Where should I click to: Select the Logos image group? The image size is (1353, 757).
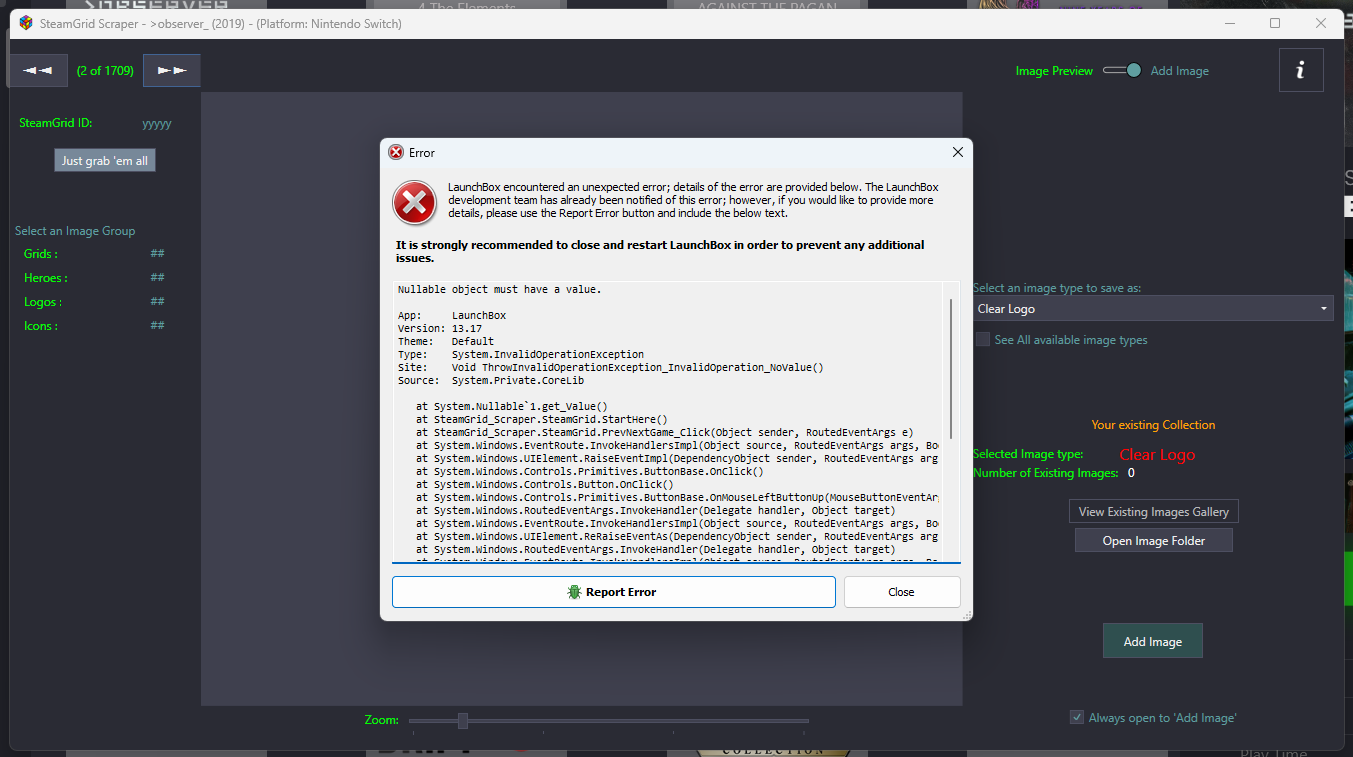(x=43, y=302)
